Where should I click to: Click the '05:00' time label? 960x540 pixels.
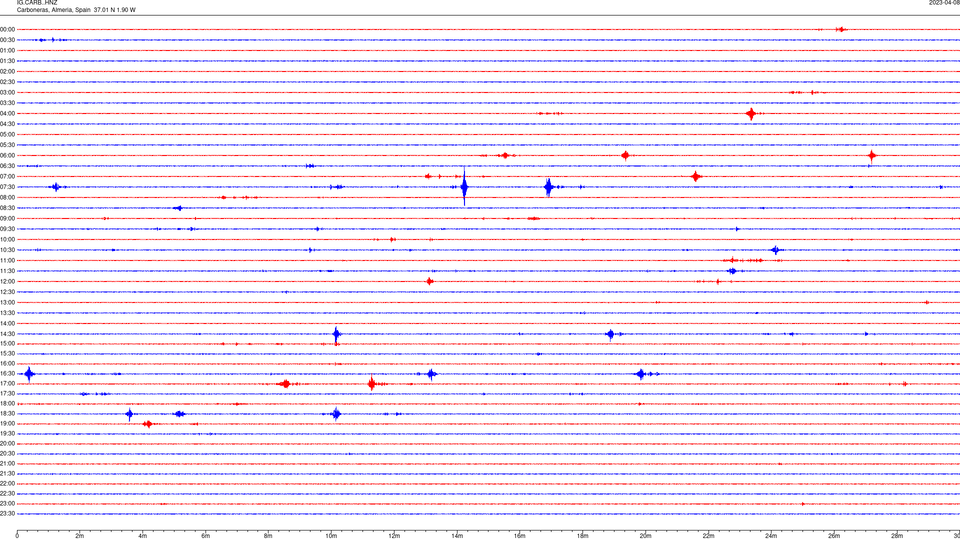coord(7,134)
